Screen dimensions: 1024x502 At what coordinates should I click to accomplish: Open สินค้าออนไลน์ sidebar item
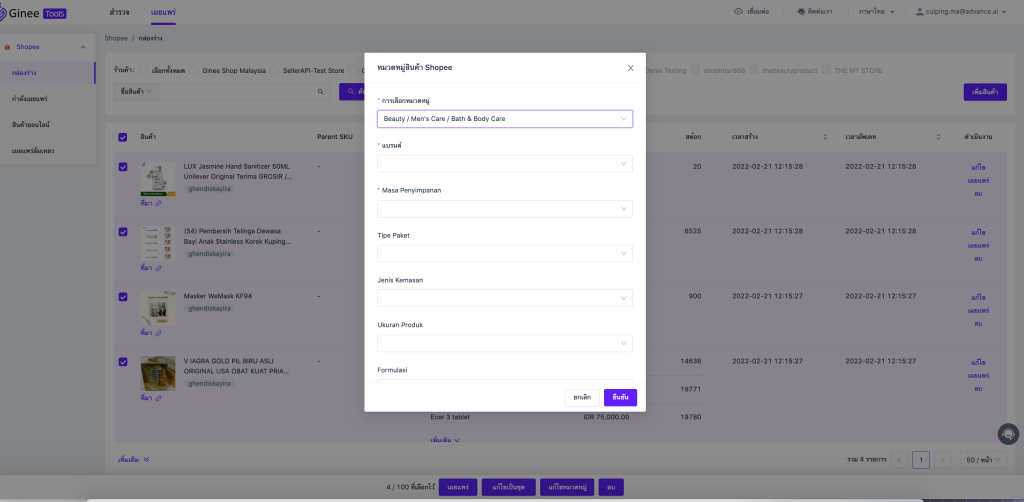[x=48, y=125]
